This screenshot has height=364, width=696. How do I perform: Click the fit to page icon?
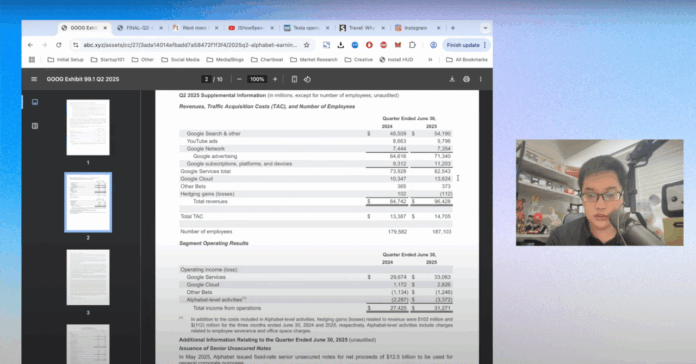[x=294, y=79]
